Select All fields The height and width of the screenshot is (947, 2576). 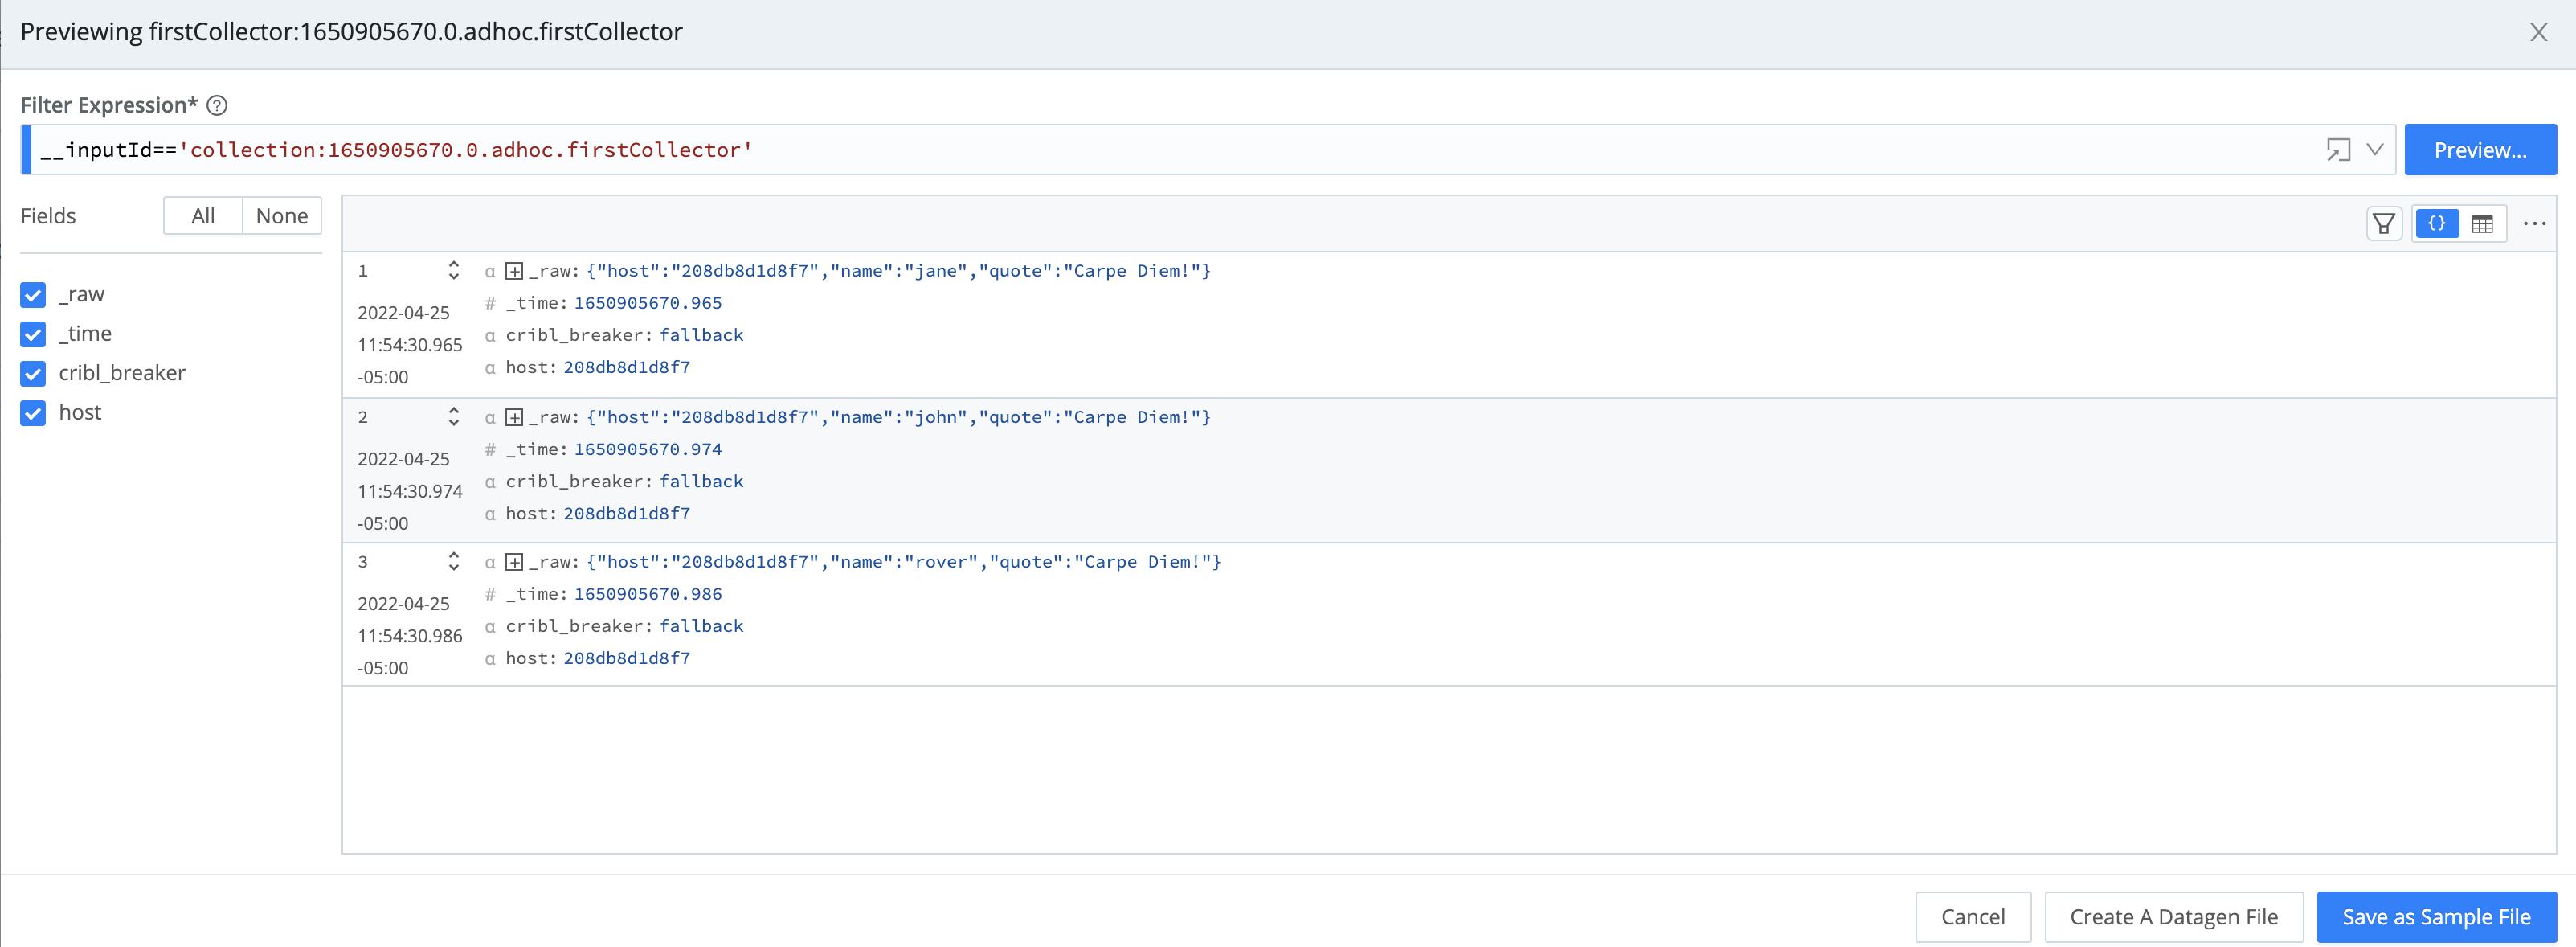203,216
